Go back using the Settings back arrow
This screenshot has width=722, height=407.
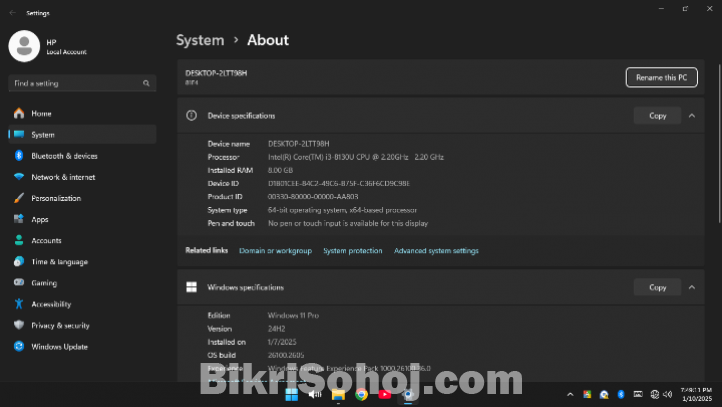click(x=12, y=13)
